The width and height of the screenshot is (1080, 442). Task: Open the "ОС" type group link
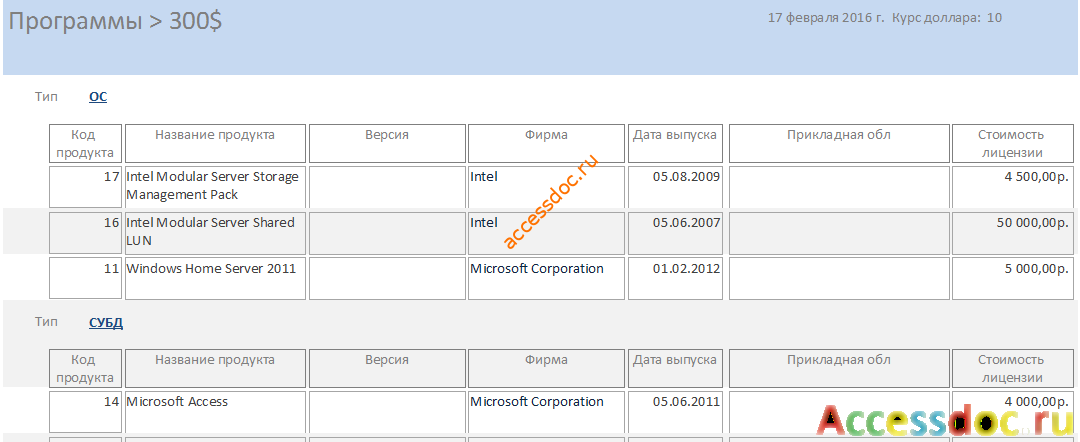coord(98,97)
